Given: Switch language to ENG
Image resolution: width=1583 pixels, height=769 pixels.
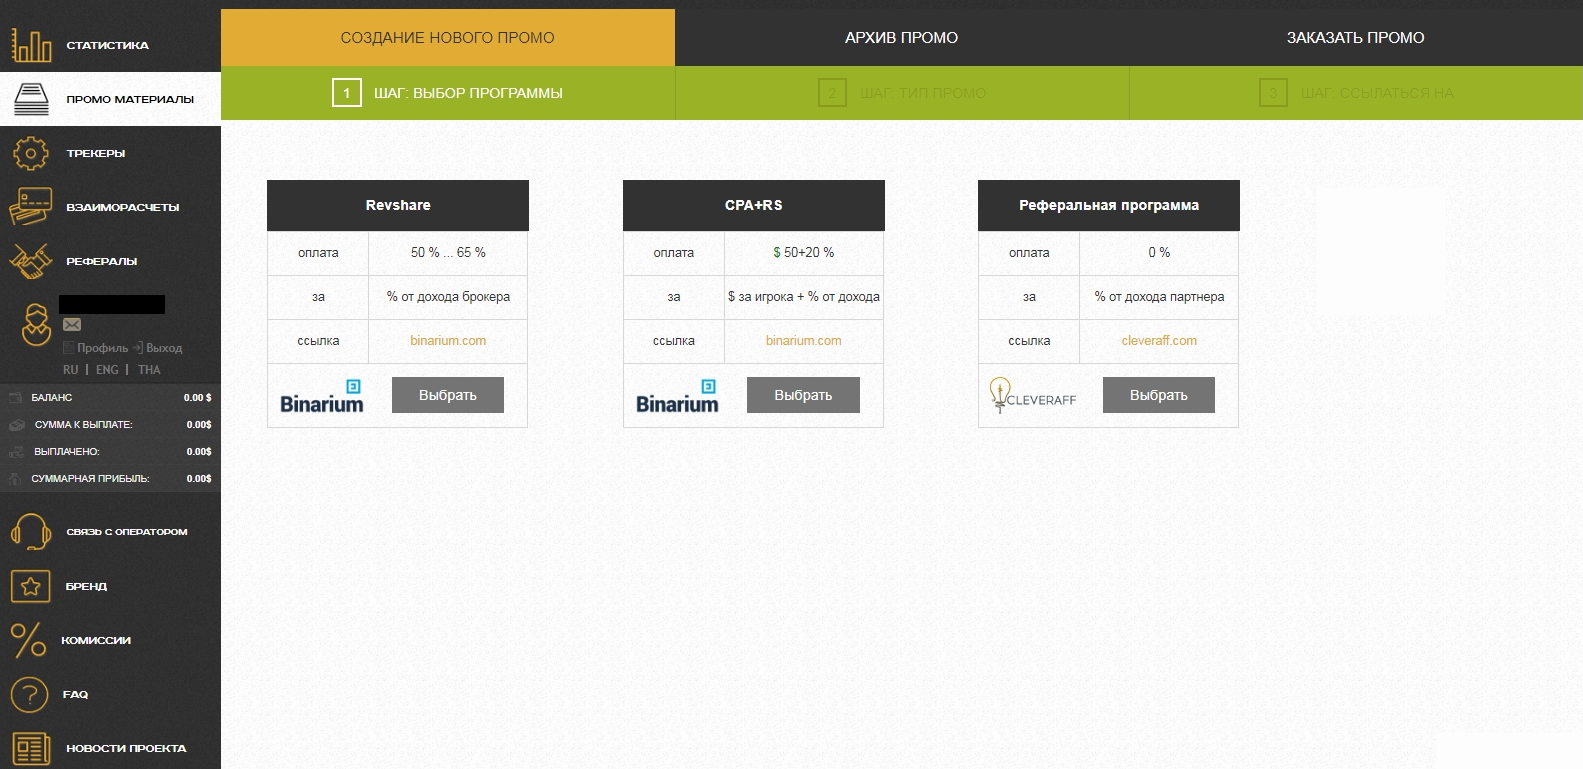Looking at the screenshot, I should pyautogui.click(x=107, y=370).
